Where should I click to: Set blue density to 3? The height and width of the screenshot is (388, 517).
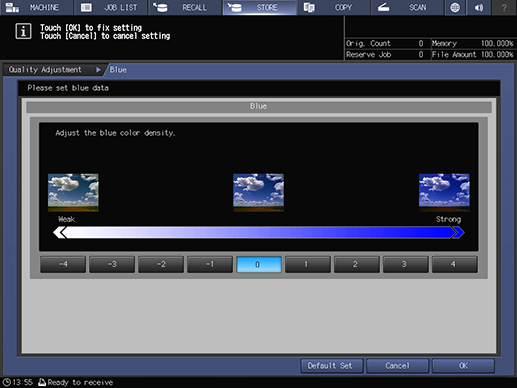406,264
